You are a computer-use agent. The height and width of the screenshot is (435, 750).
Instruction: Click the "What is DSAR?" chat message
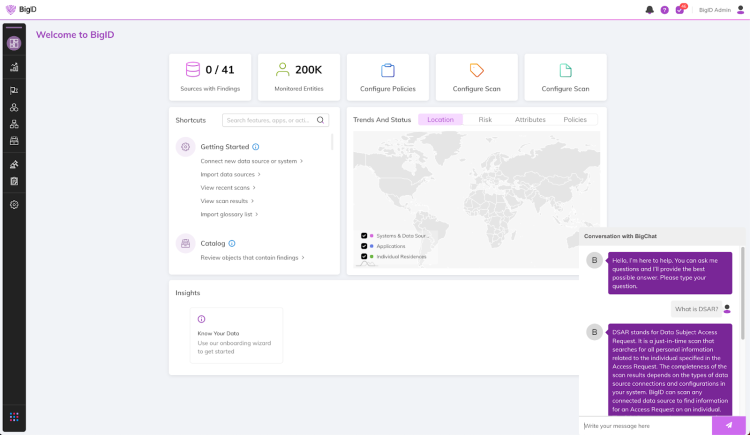click(696, 309)
